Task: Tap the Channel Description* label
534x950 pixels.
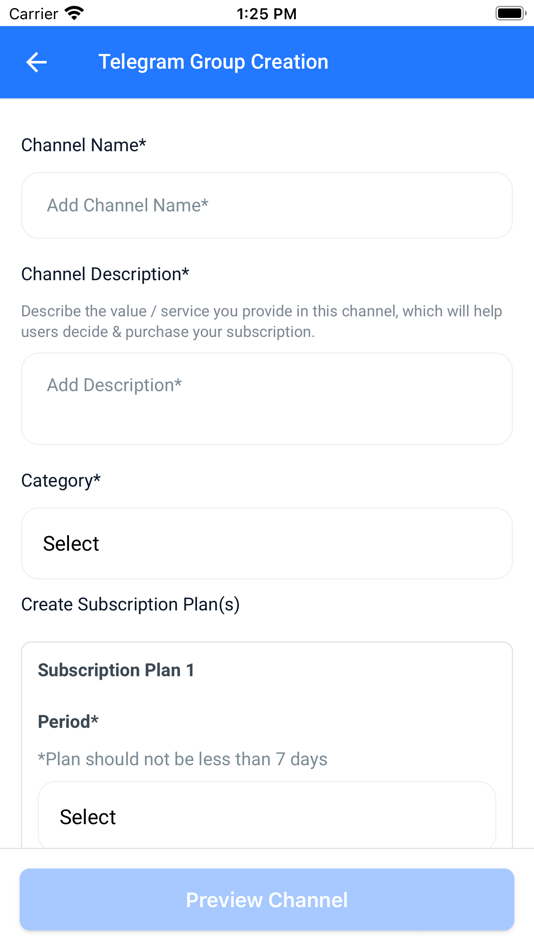Action: pyautogui.click(x=105, y=274)
